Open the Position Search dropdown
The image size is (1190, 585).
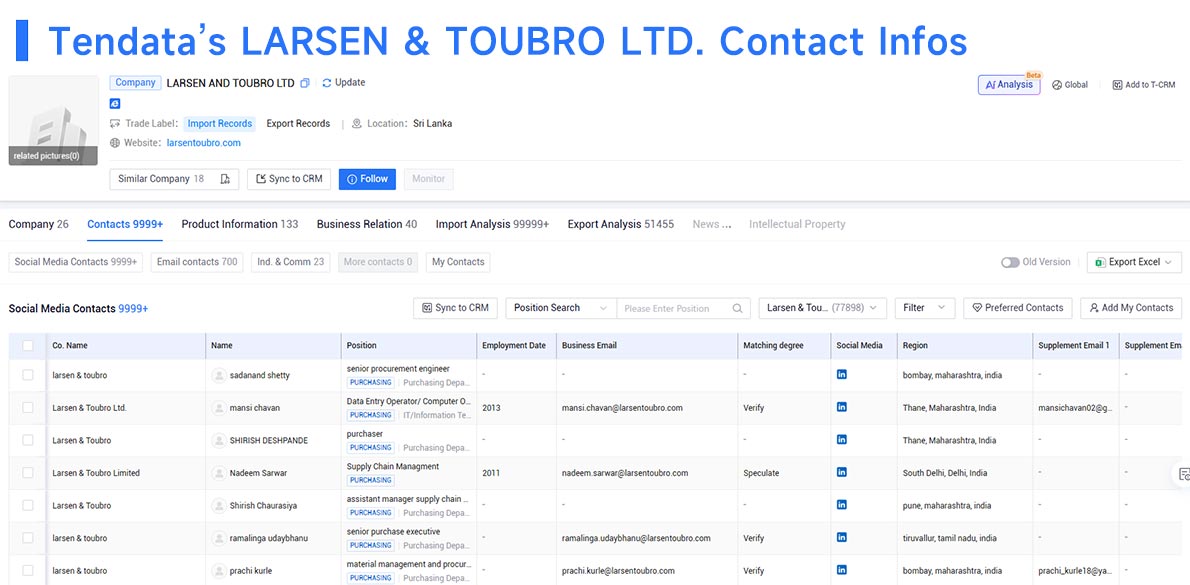point(561,308)
